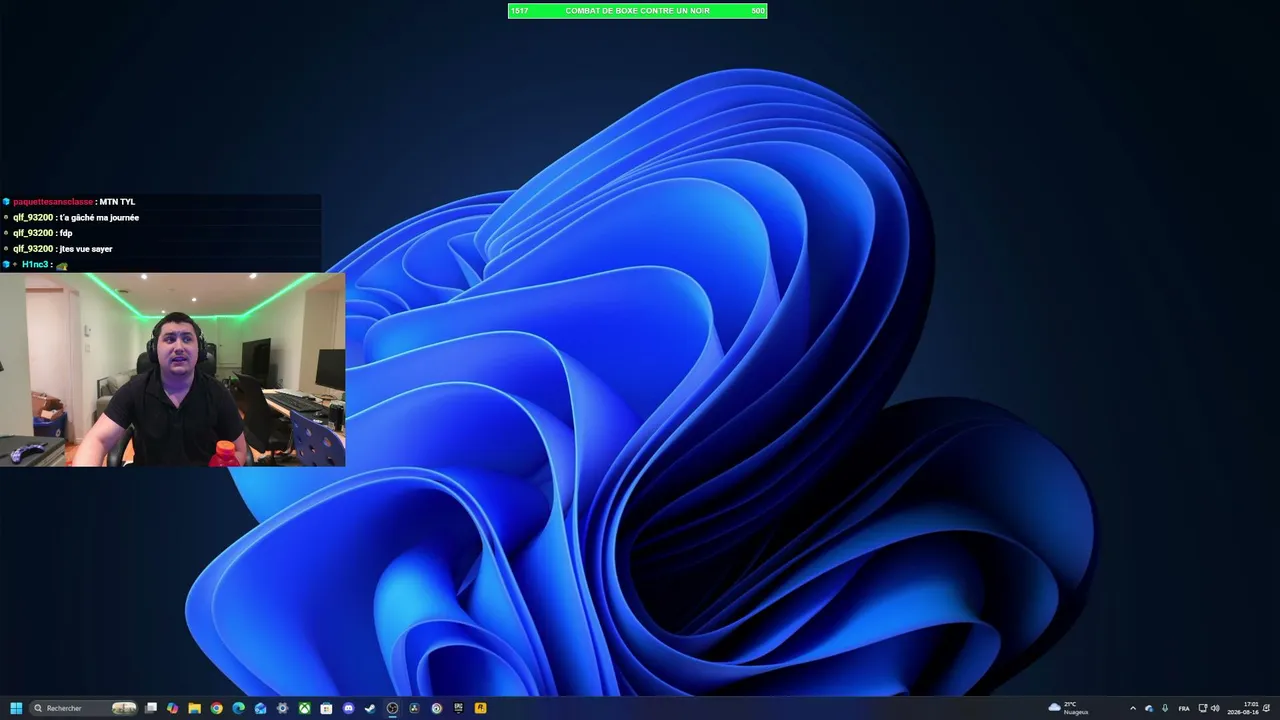Launch Google Chrome from the taskbar

tap(216, 708)
